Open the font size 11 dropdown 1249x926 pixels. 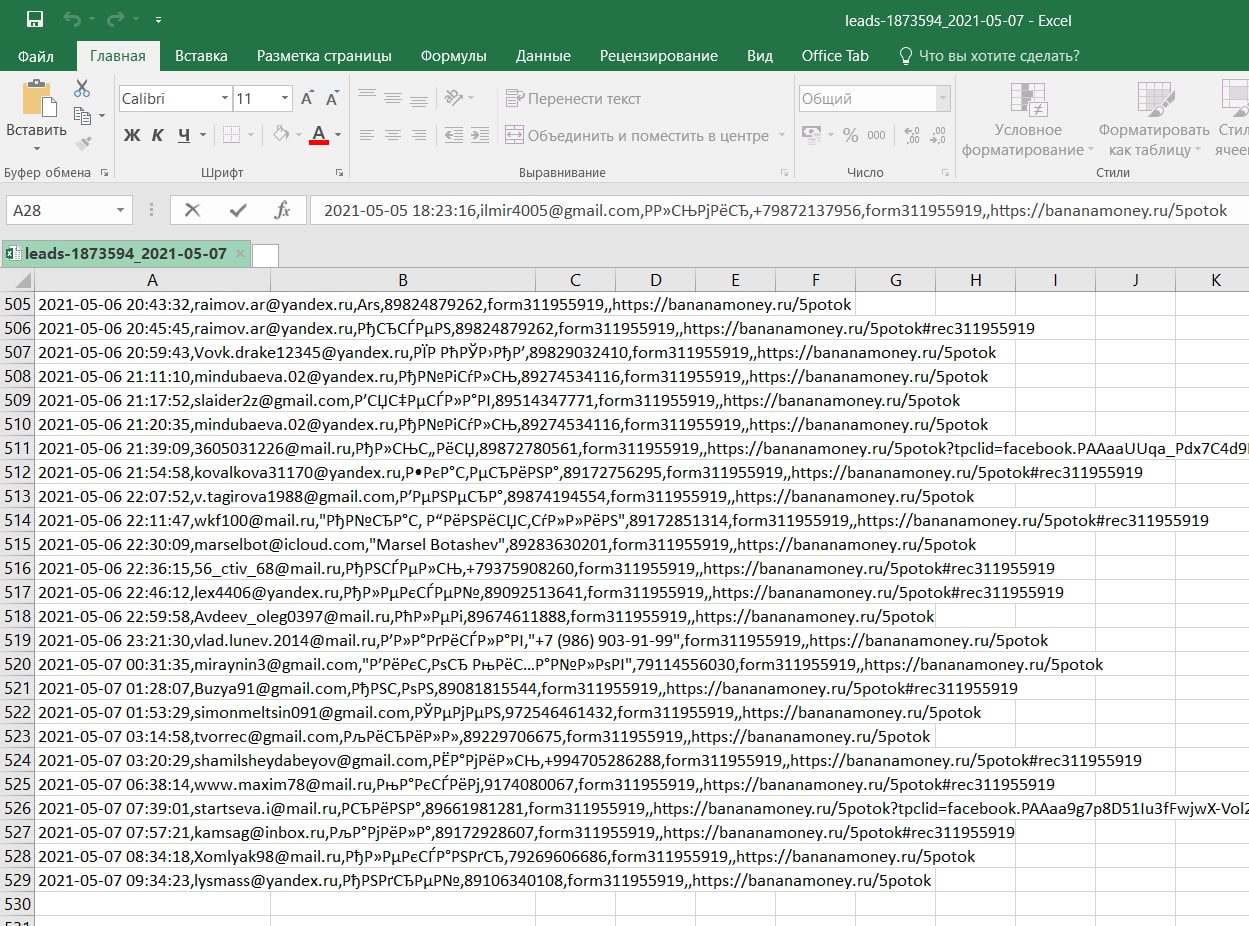tap(285, 99)
